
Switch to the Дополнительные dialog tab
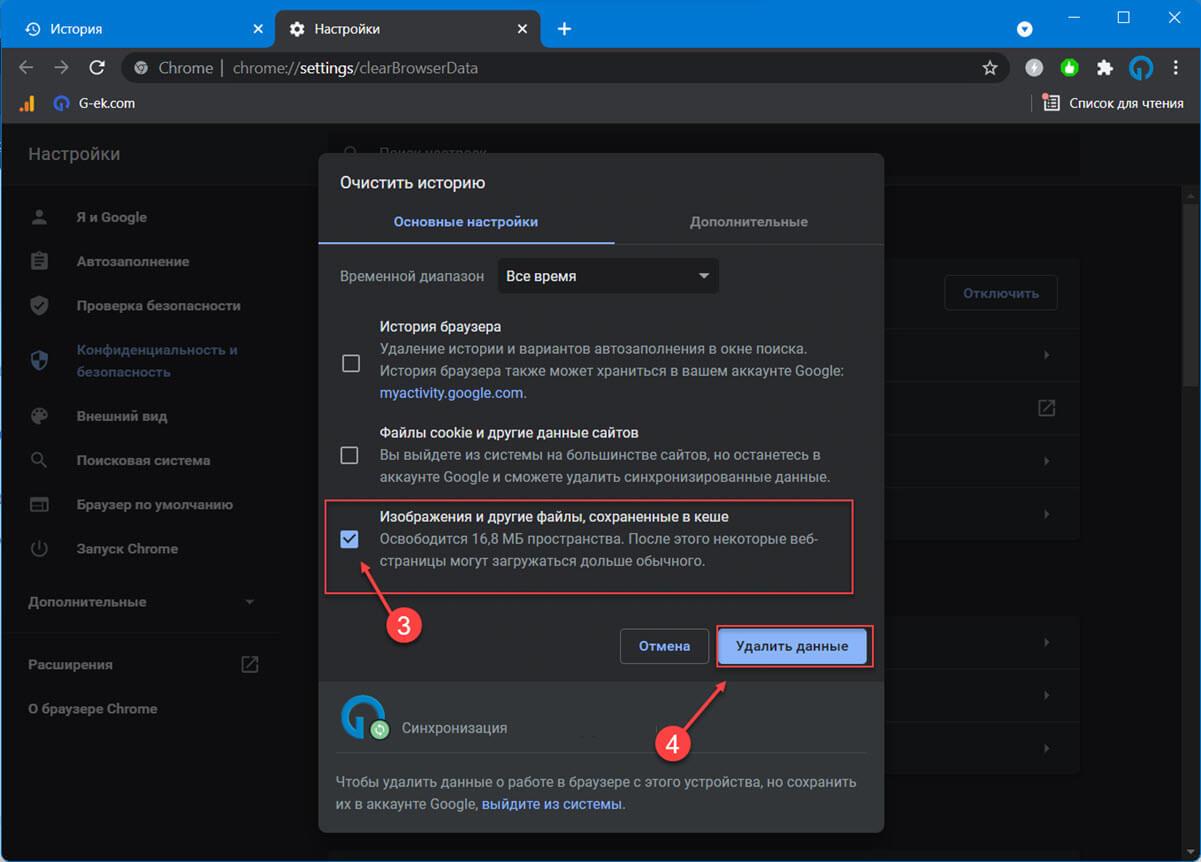pyautogui.click(x=749, y=221)
